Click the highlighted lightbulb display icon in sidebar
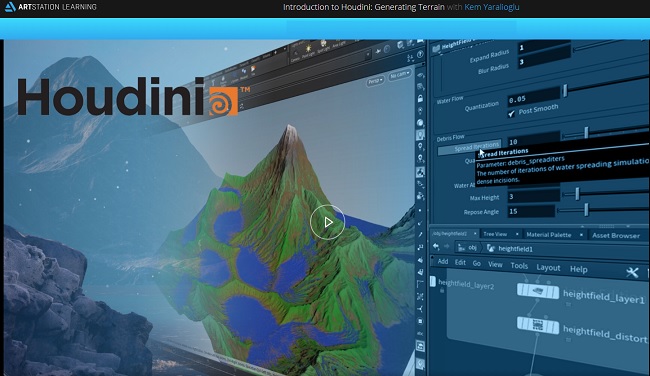Viewport: 650px width, 376px height. (x=420, y=135)
